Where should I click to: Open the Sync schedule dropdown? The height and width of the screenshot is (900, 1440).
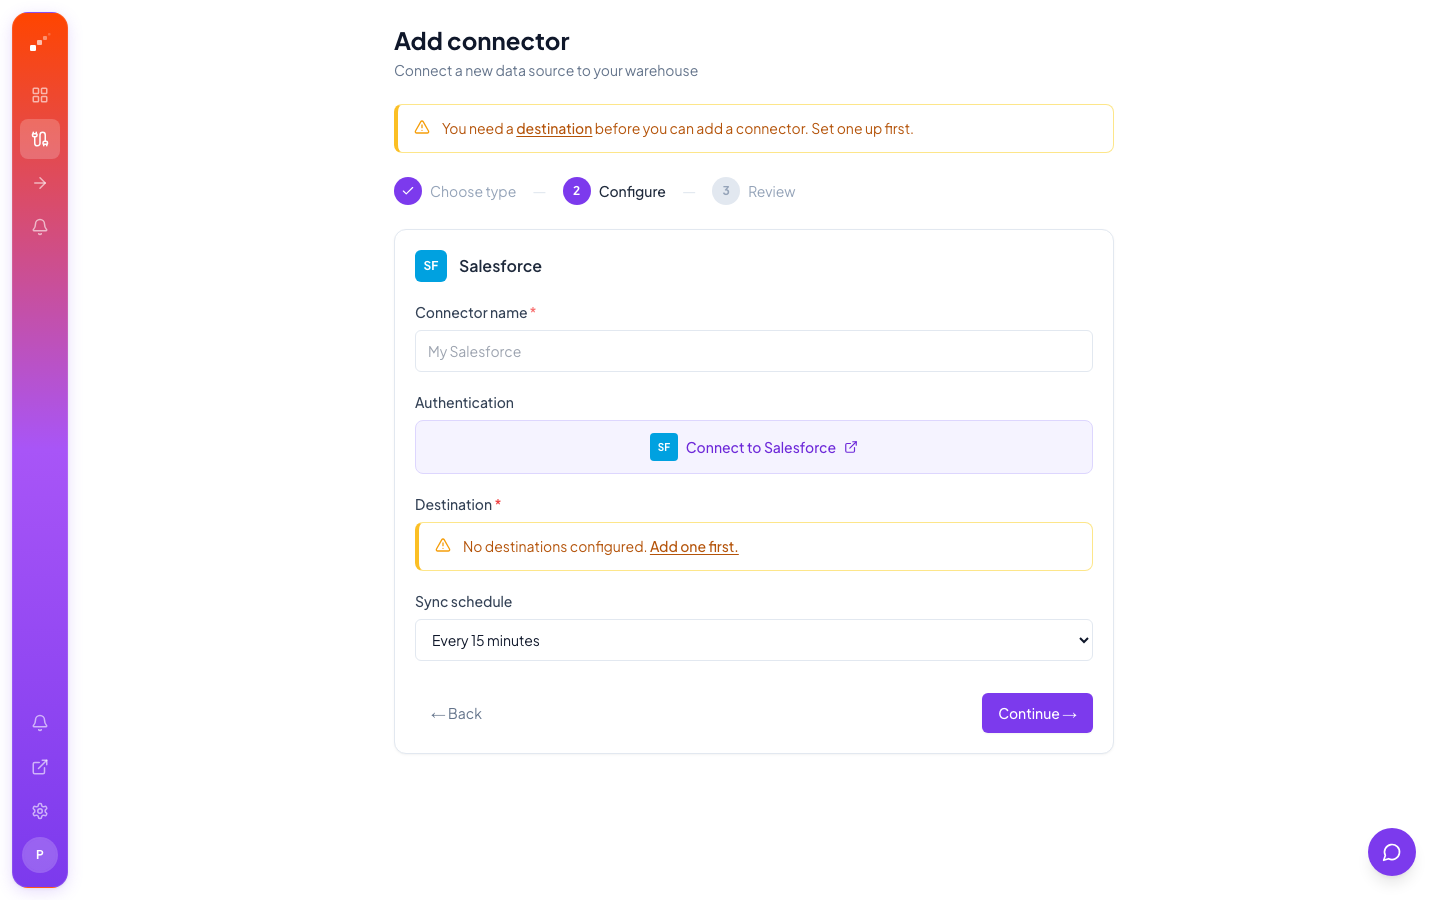[753, 640]
